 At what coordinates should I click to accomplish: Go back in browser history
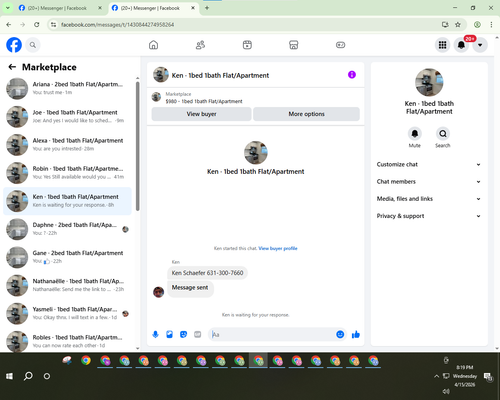pos(9,24)
